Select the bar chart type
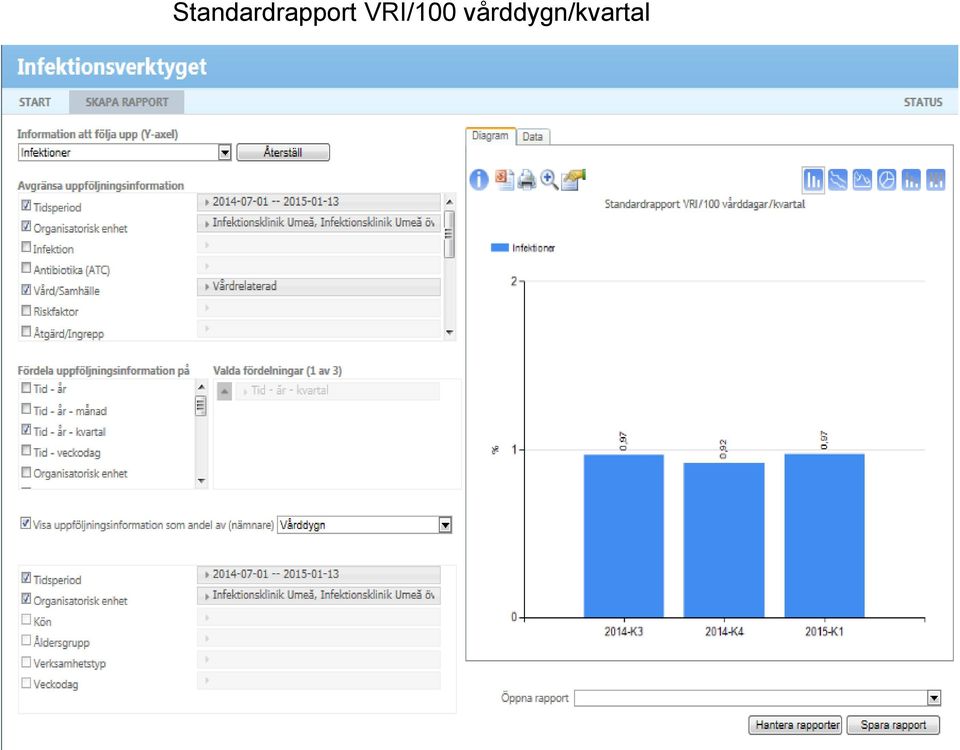960x750 pixels. click(x=813, y=180)
